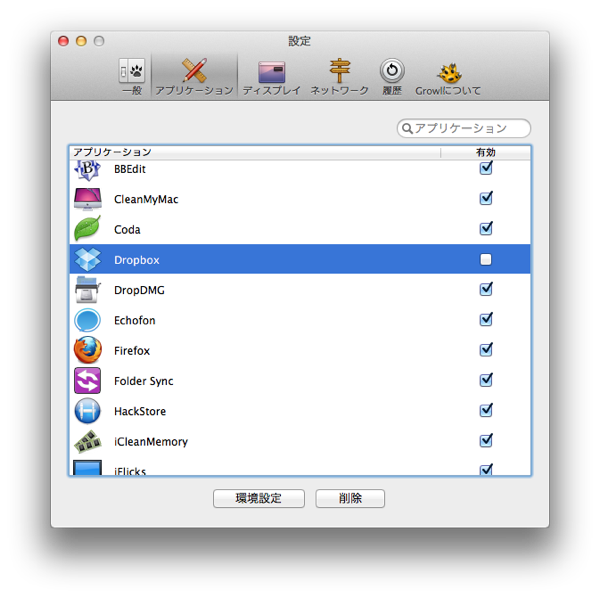Click the 削除 delete button
This screenshot has width=600, height=598.
click(350, 498)
